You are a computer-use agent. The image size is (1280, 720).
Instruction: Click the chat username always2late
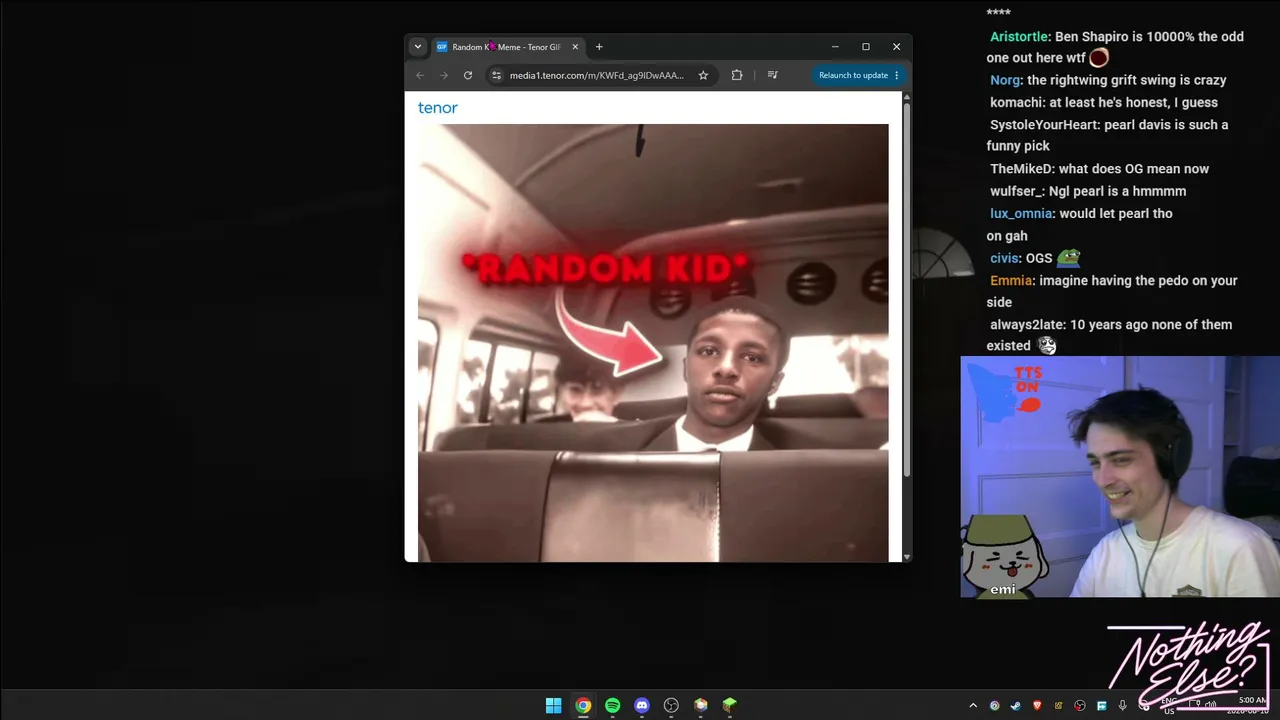(x=1026, y=325)
